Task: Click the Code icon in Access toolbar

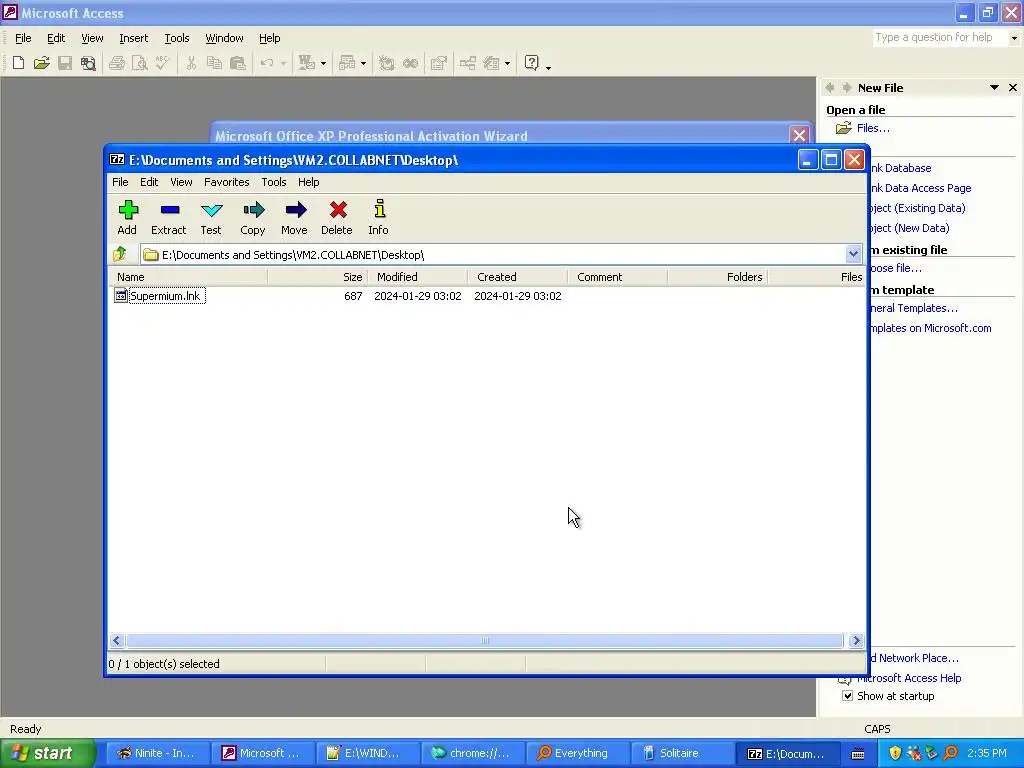Action: (387, 63)
